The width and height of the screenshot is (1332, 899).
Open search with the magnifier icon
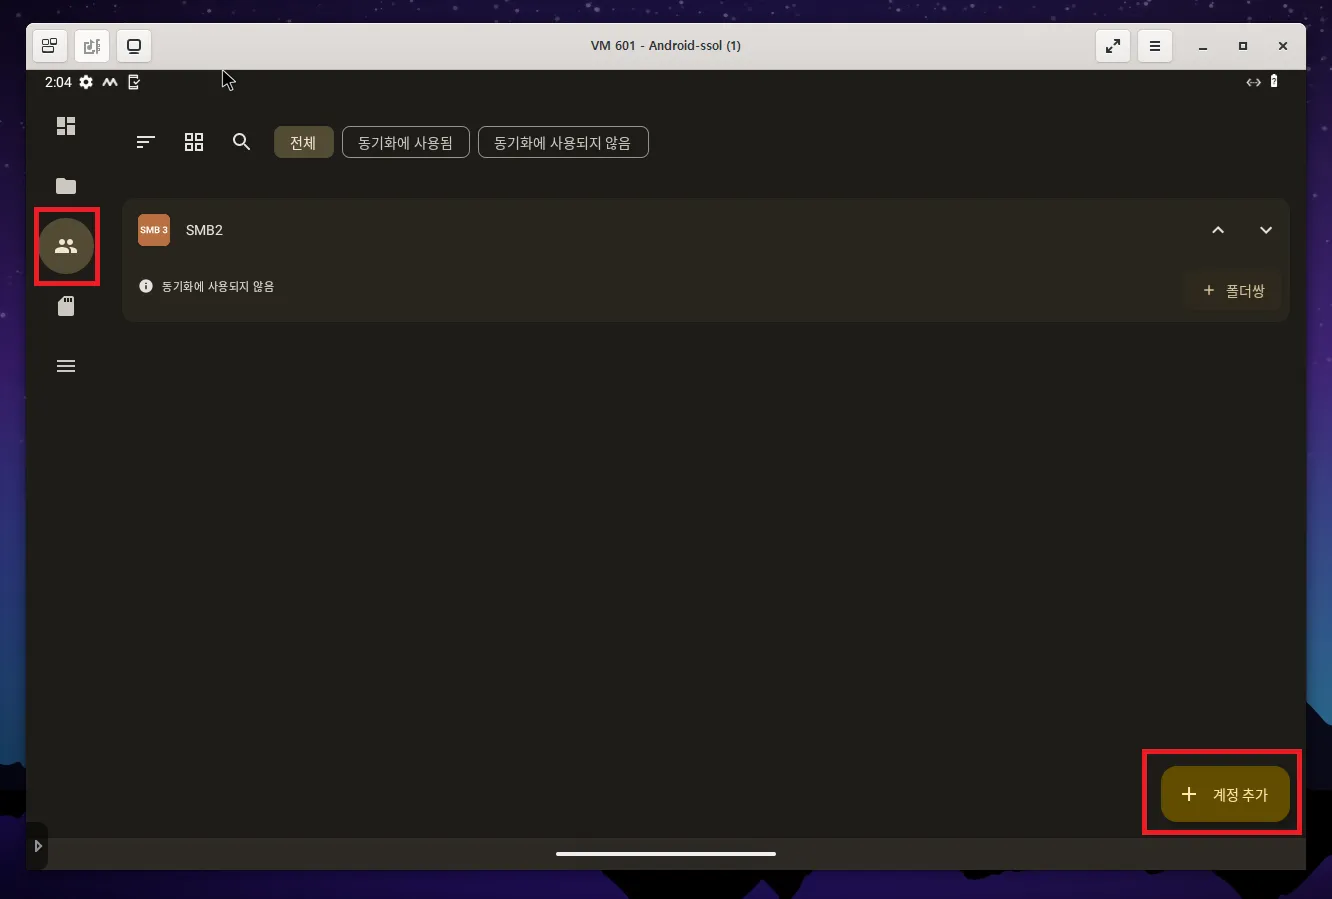[x=241, y=142]
